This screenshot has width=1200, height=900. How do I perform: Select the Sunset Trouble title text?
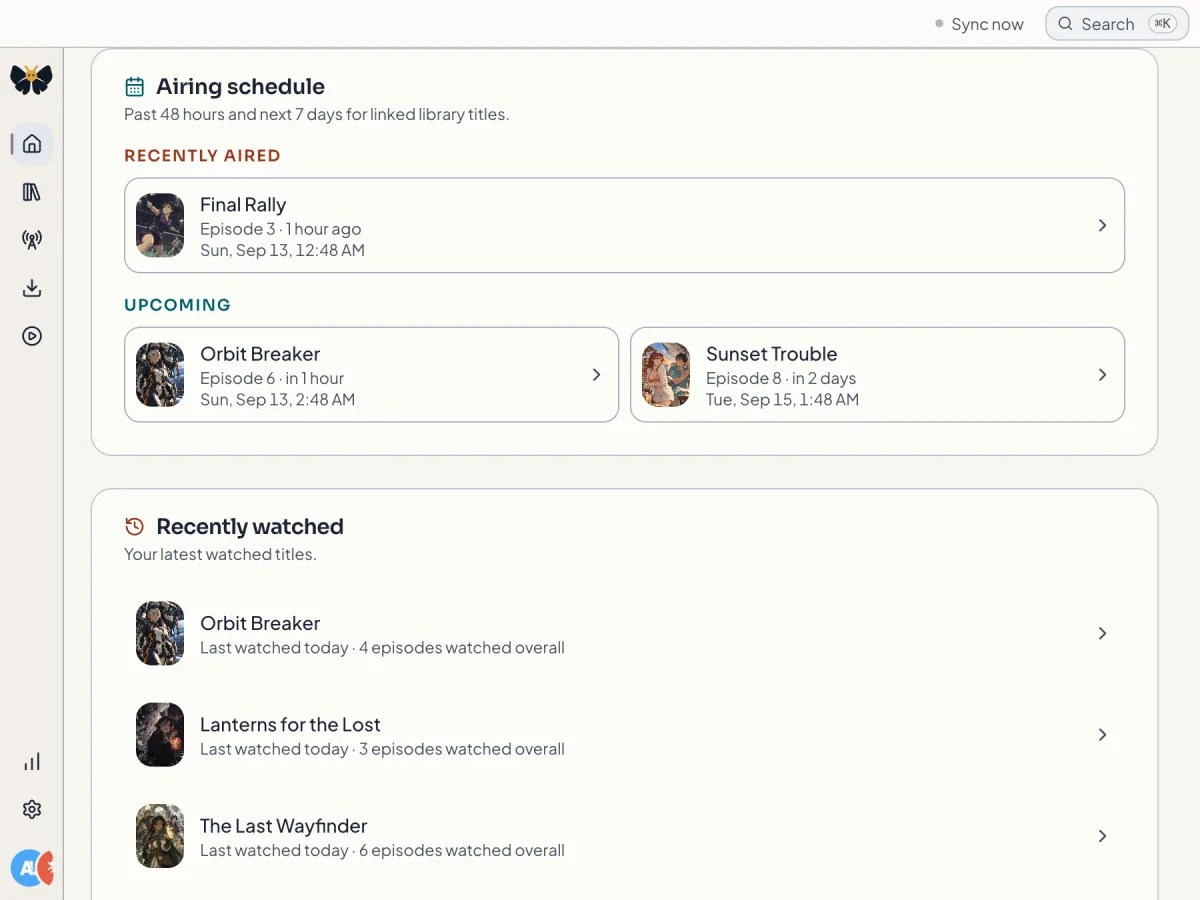pos(772,354)
